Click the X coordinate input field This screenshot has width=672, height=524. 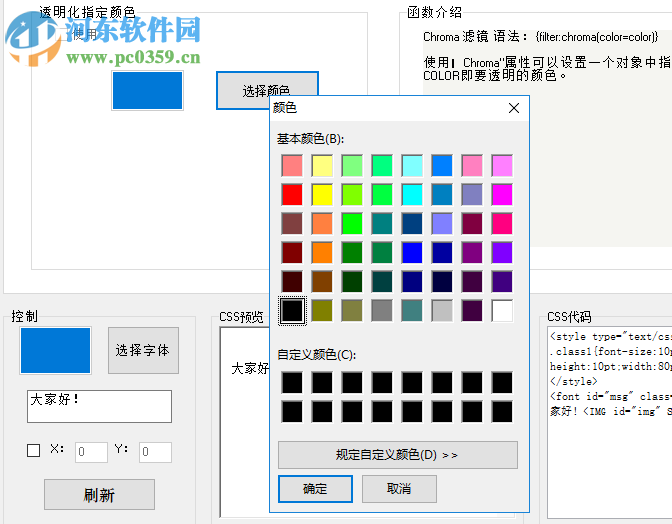point(91,452)
